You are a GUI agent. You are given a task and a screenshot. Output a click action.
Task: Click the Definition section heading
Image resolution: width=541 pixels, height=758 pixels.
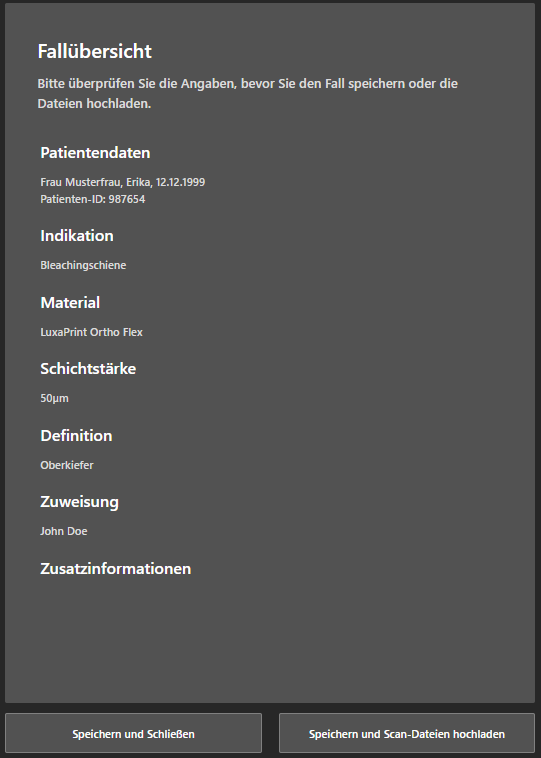(x=76, y=436)
